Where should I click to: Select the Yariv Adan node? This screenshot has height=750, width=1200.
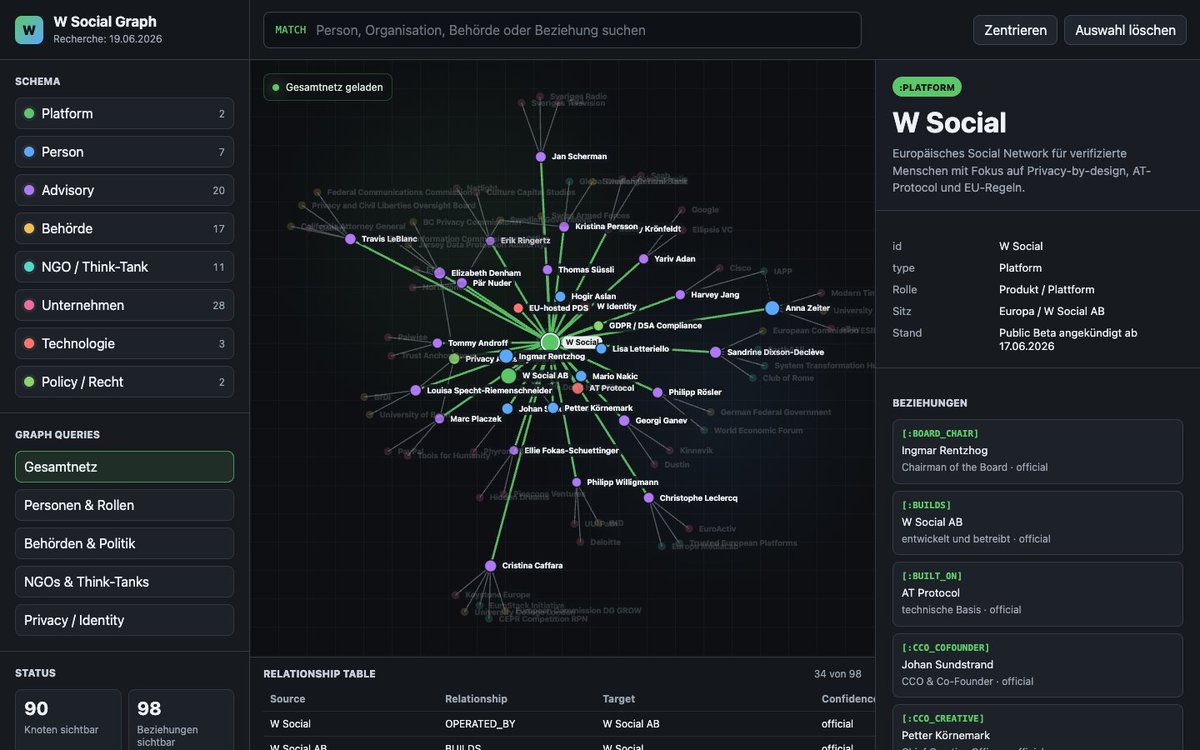click(x=643, y=259)
